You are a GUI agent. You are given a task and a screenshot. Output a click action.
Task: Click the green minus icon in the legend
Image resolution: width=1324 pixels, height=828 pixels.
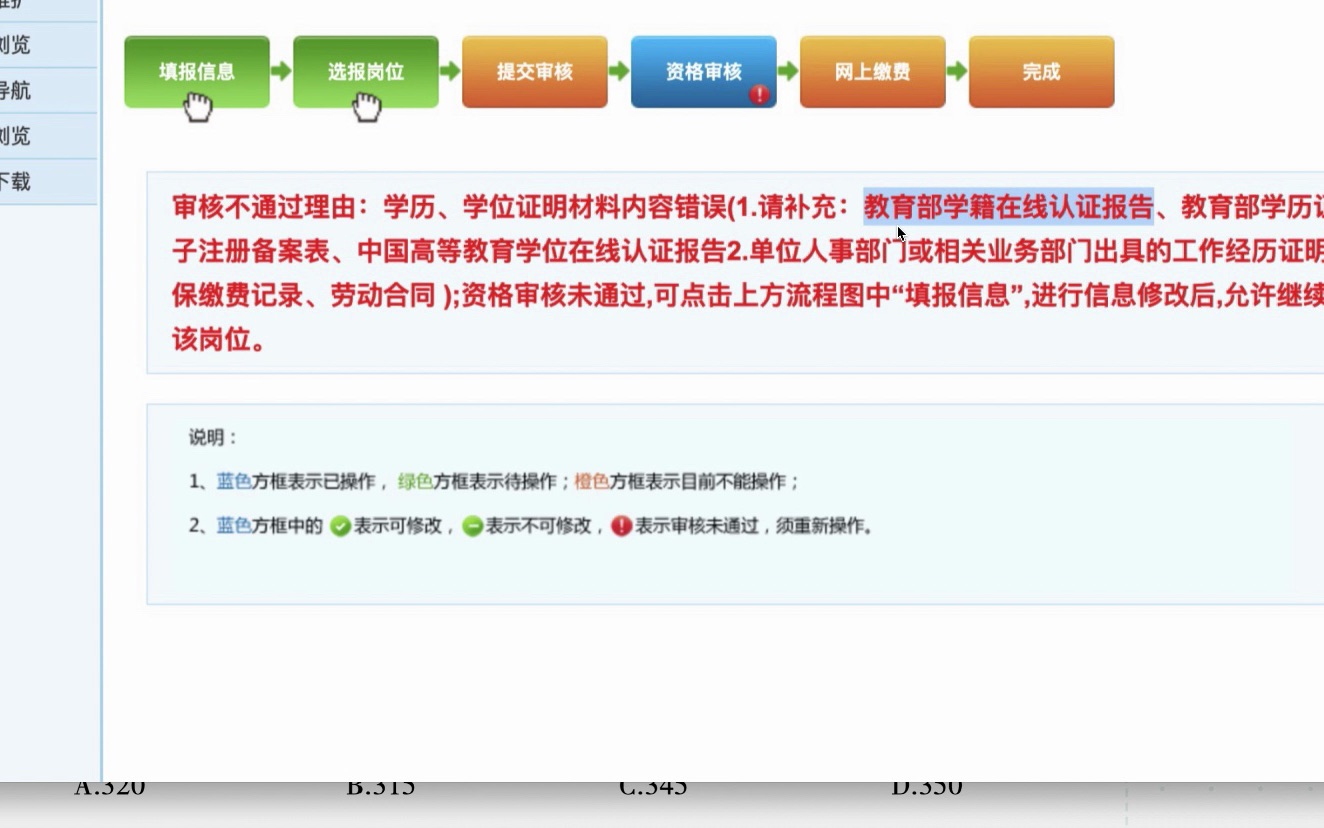(x=473, y=526)
